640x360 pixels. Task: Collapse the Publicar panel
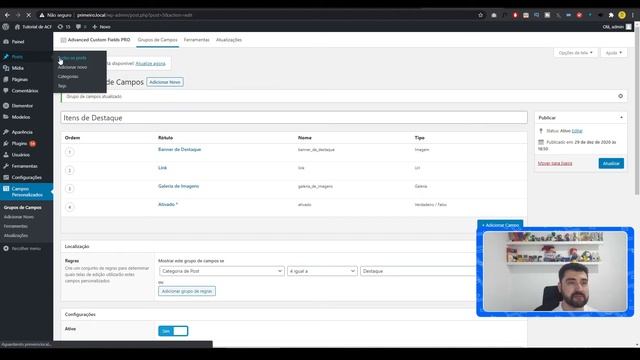(621, 118)
